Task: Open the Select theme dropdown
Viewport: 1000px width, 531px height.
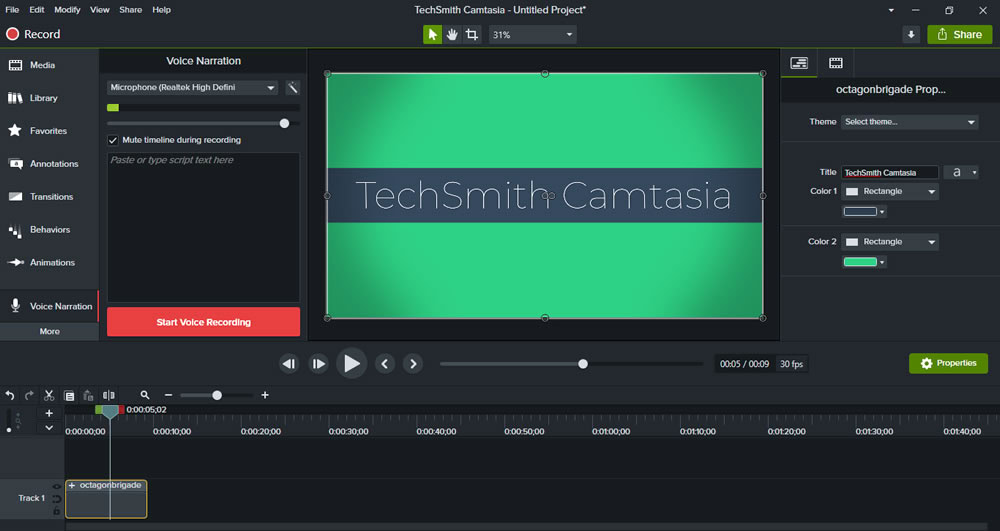Action: click(x=909, y=122)
